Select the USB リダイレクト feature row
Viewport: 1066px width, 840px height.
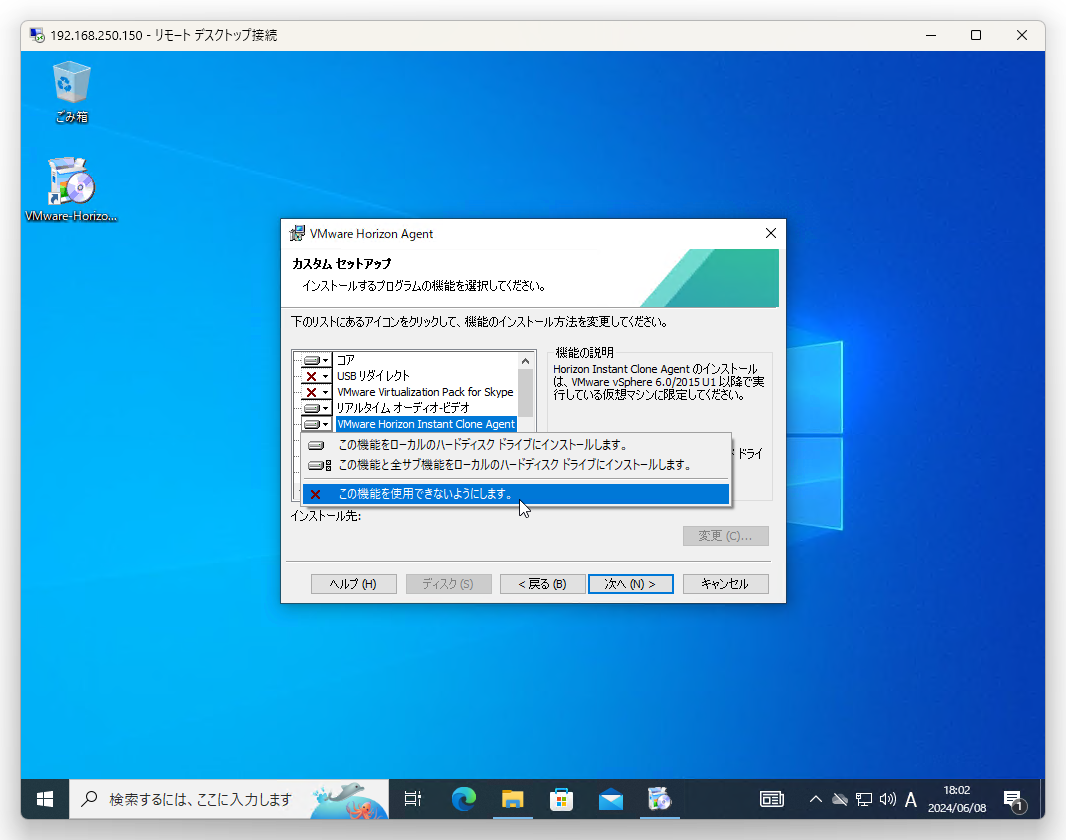coord(373,376)
